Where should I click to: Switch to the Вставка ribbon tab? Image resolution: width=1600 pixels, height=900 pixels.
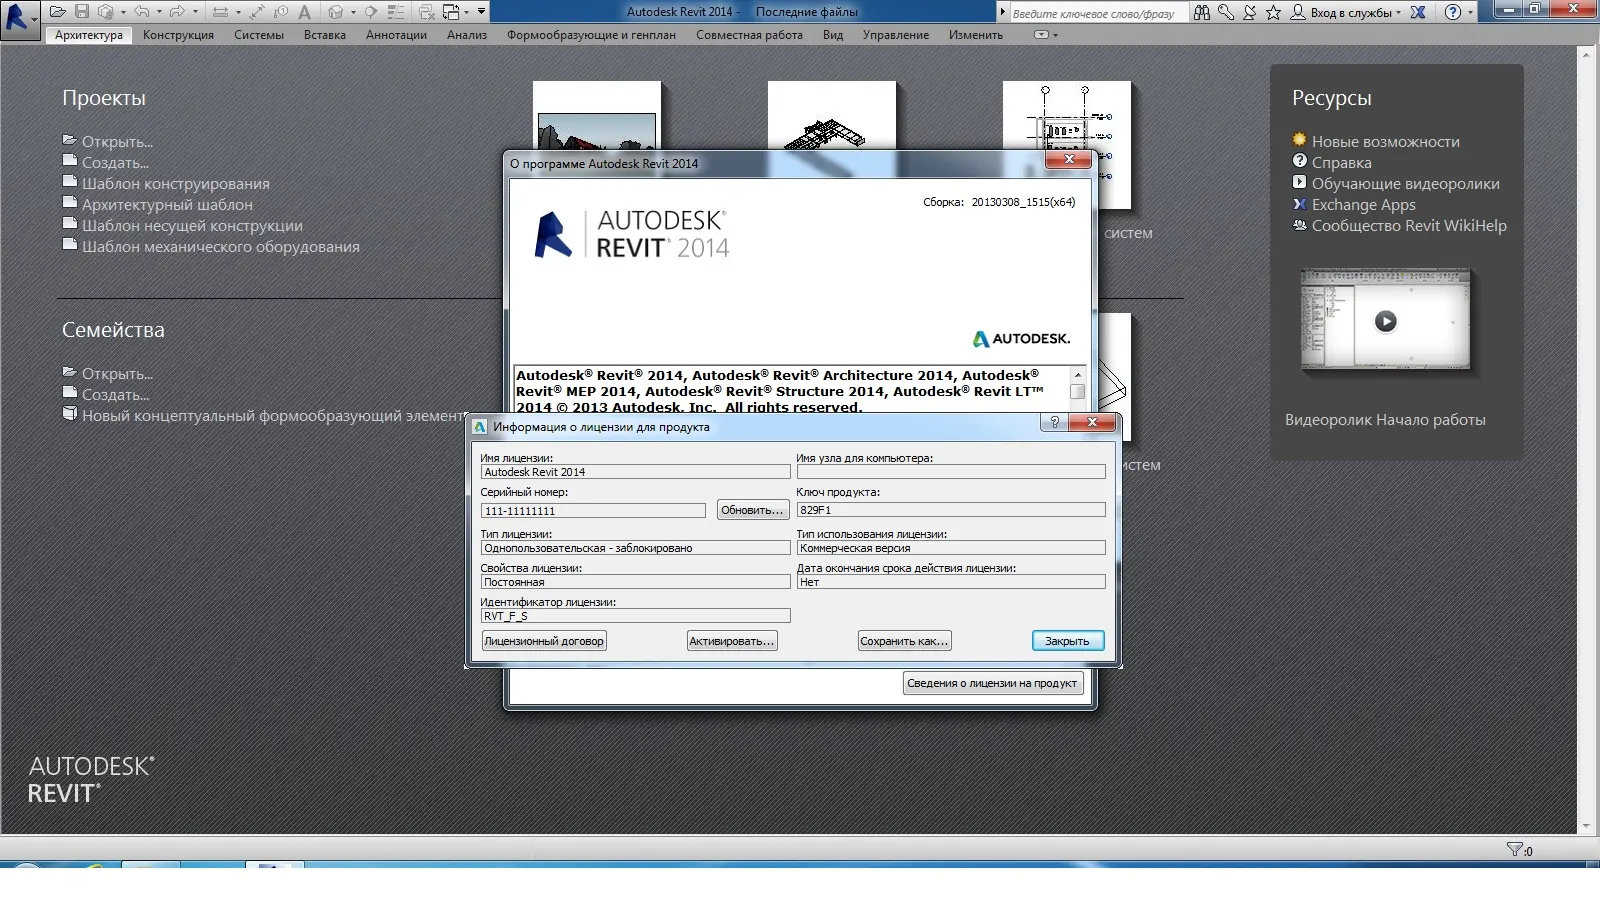coord(325,35)
